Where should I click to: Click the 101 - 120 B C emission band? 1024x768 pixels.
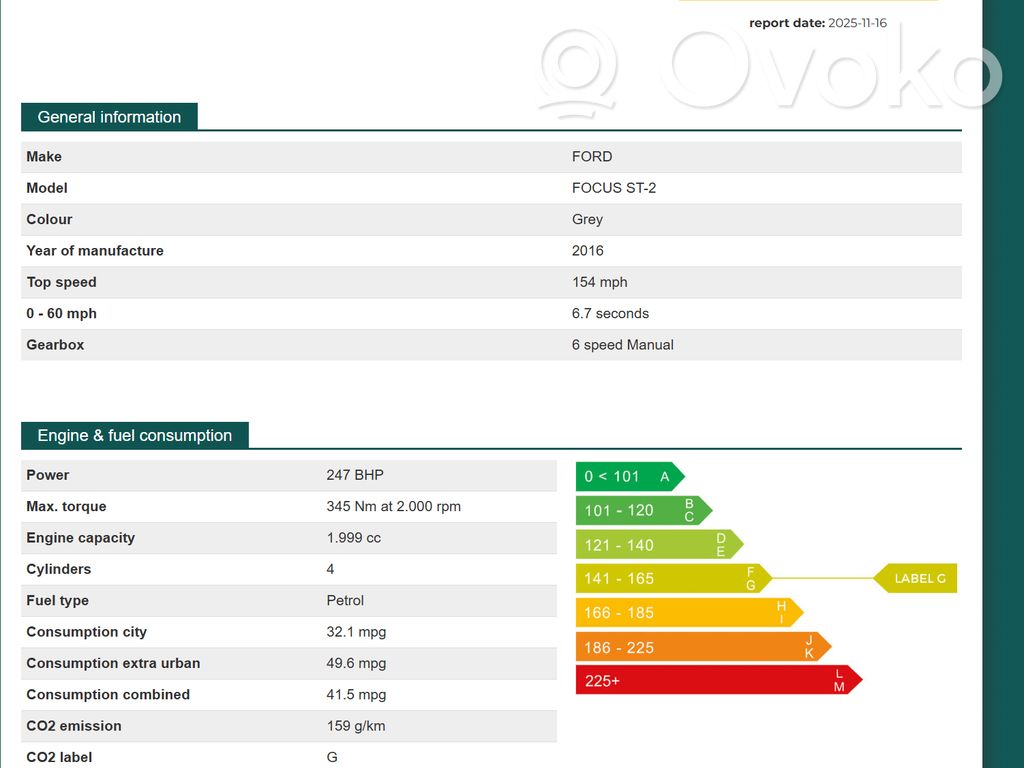[x=643, y=511]
